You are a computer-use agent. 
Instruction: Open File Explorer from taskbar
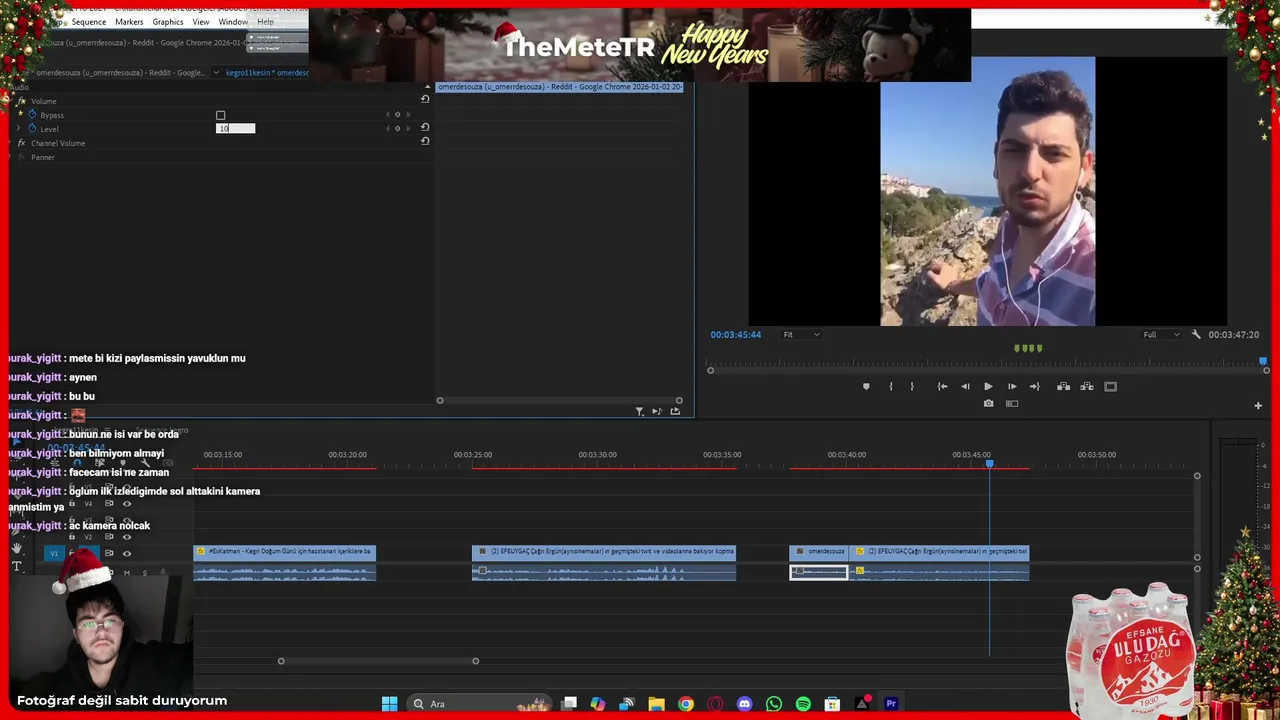tap(656, 704)
